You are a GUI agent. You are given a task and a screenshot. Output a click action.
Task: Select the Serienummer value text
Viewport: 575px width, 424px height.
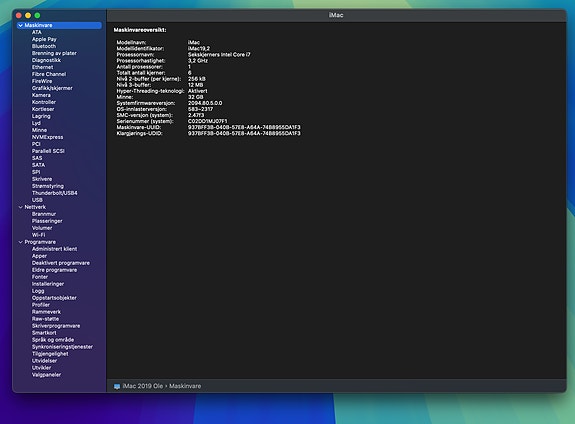point(208,121)
